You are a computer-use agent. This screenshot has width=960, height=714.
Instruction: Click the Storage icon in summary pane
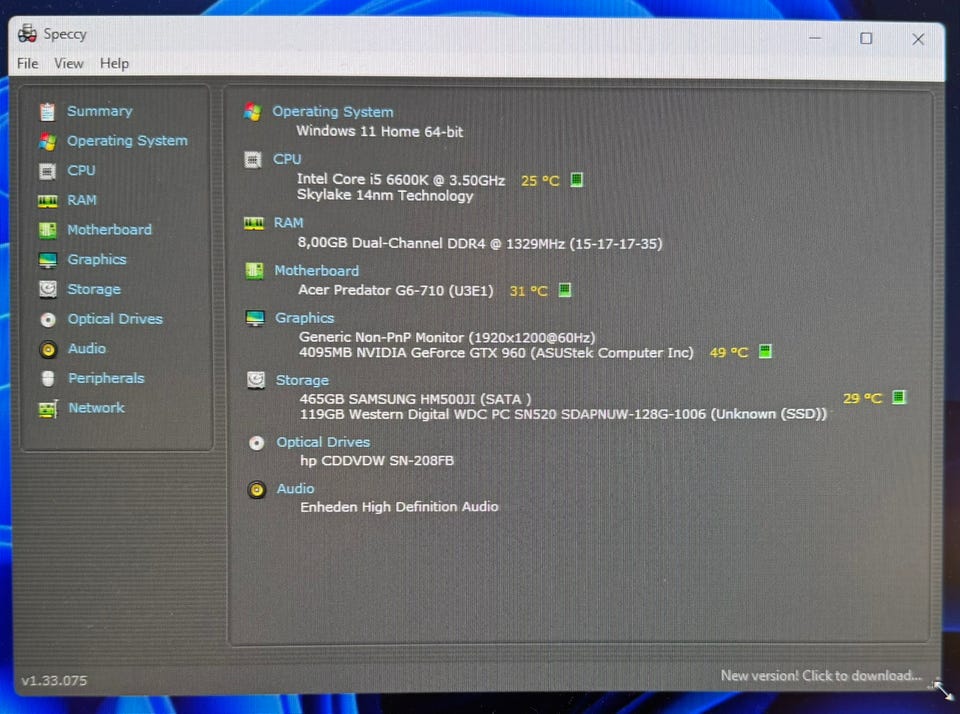255,380
